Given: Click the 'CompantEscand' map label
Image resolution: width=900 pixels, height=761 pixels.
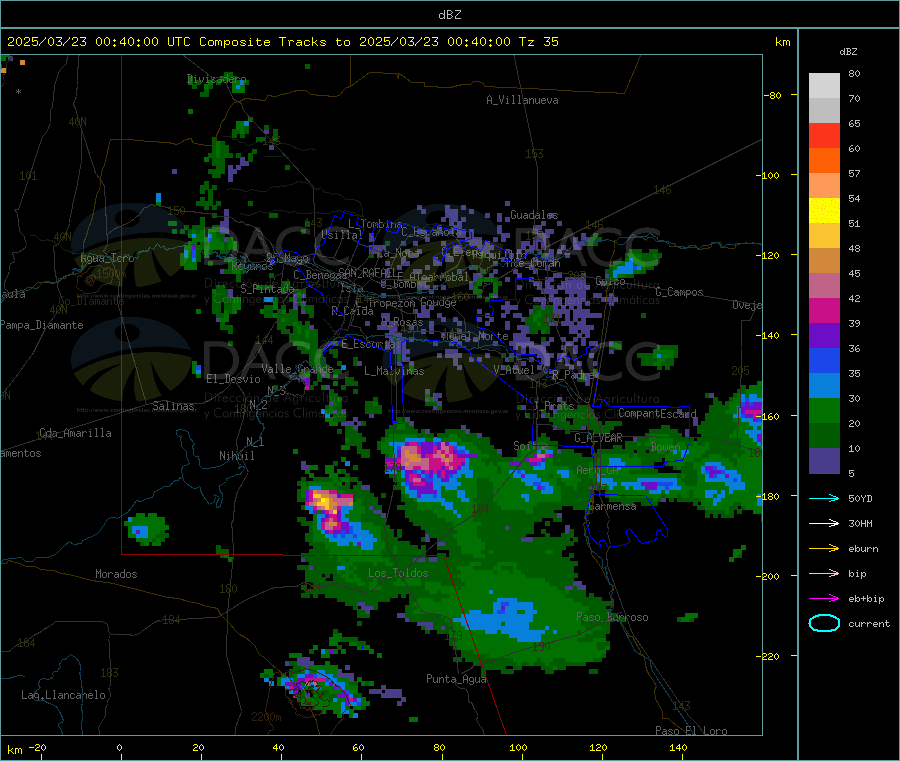Looking at the screenshot, I should [657, 413].
